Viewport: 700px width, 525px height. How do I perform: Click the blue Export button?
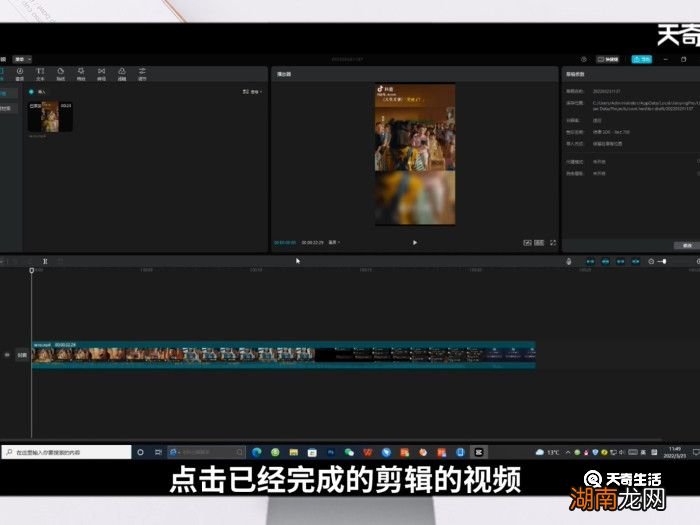pyautogui.click(x=642, y=59)
